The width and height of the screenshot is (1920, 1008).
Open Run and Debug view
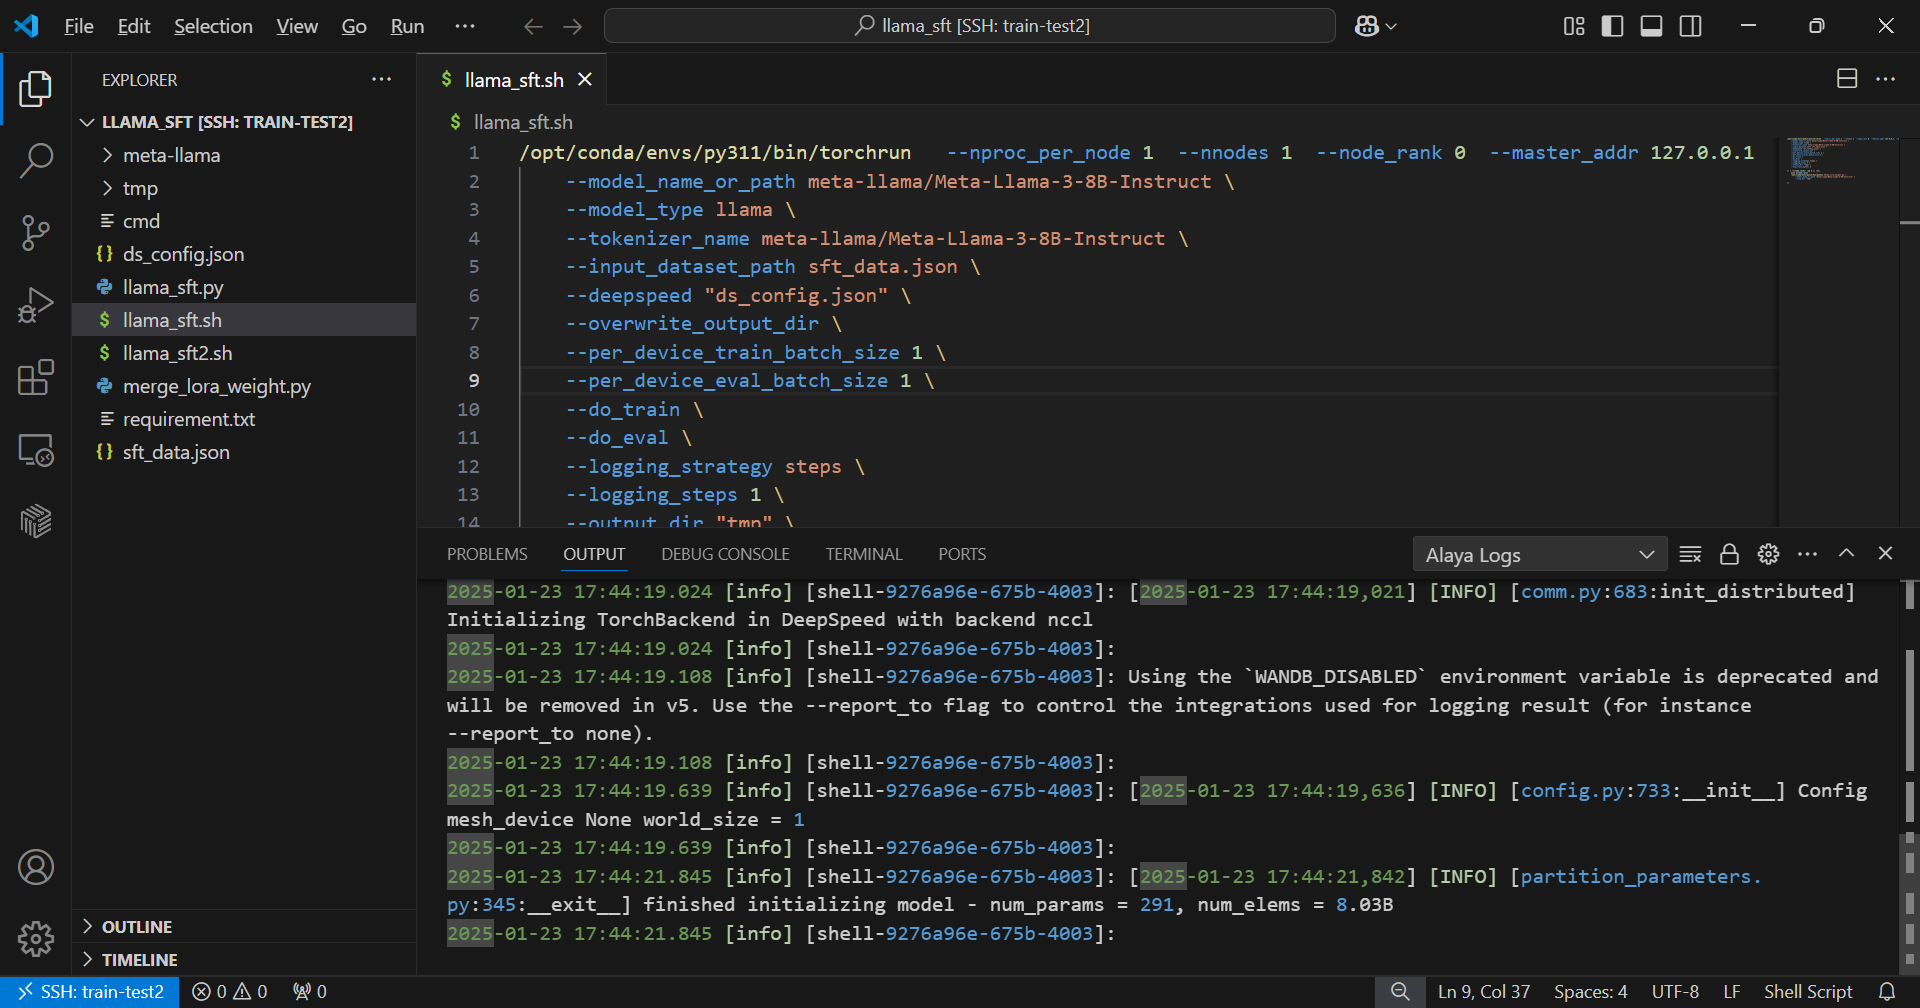point(36,305)
